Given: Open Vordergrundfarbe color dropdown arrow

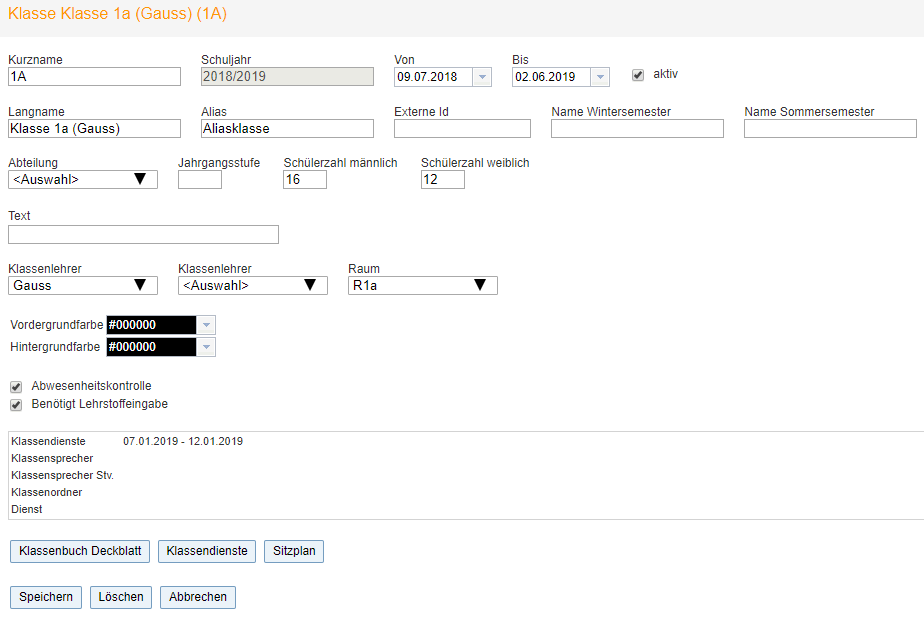Looking at the screenshot, I should pos(206,325).
